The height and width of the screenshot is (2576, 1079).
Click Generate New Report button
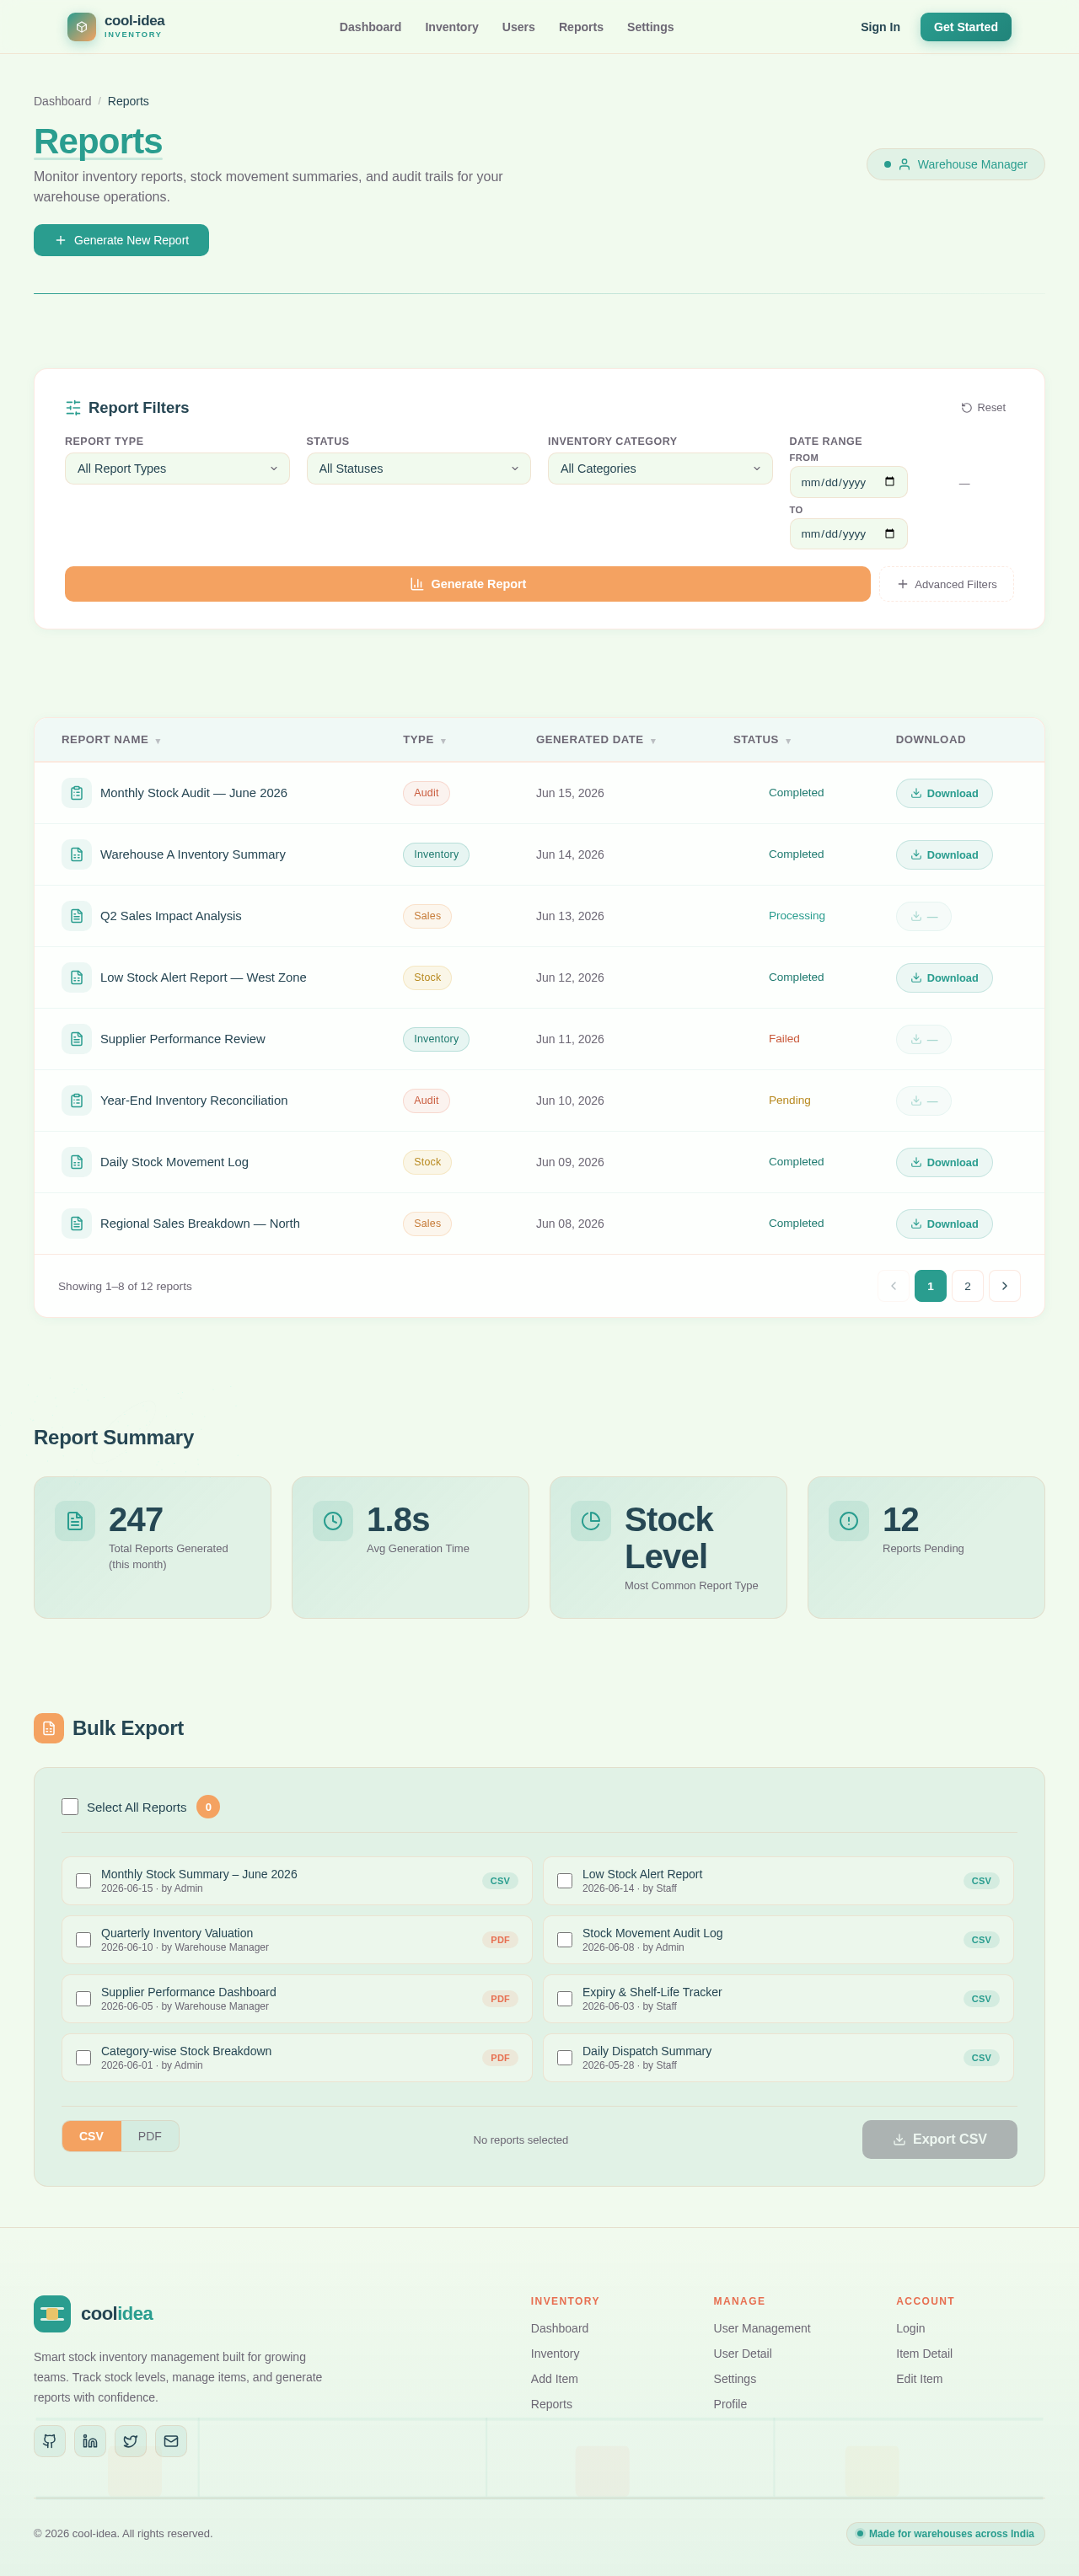point(121,240)
